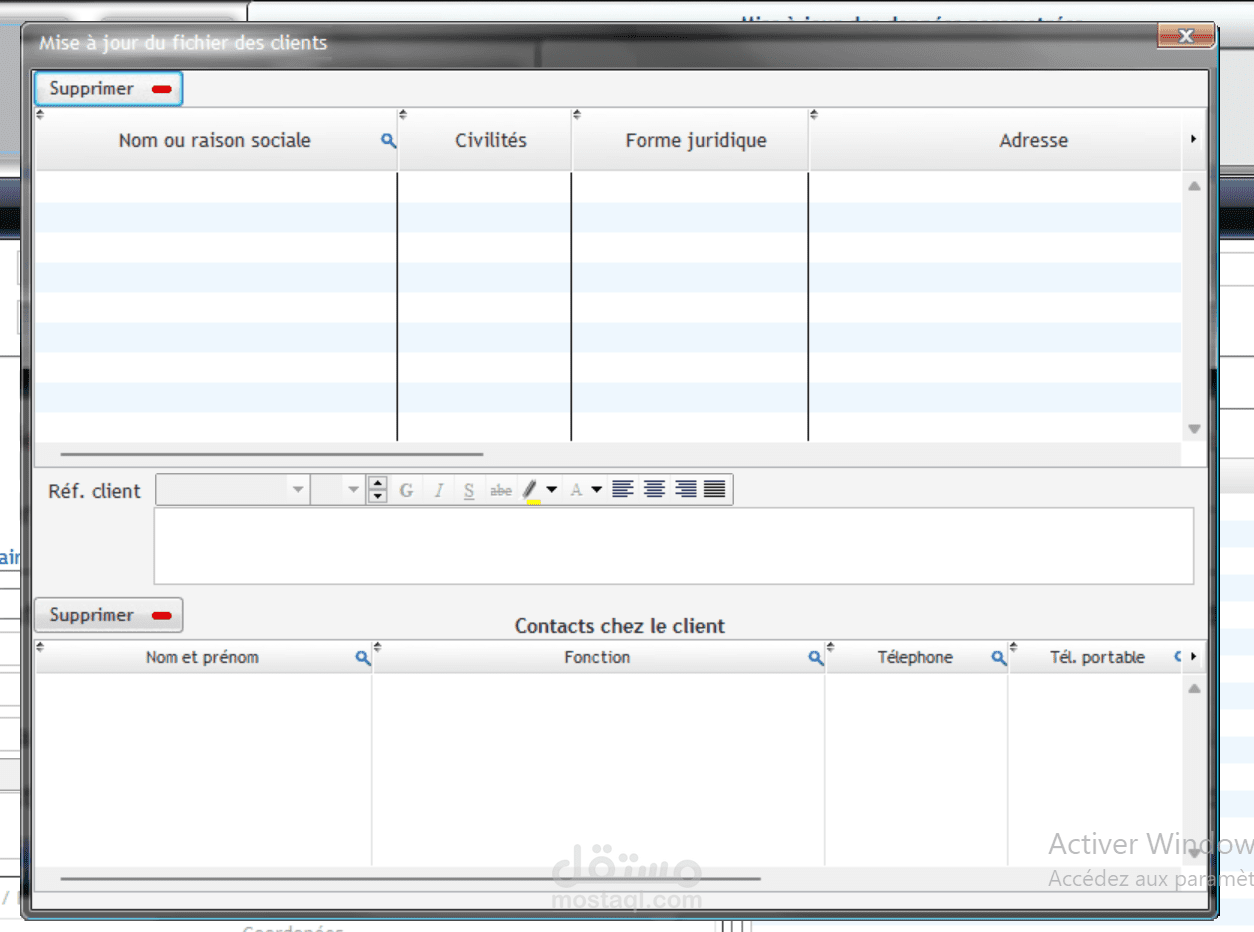
Task: Click the sort arrows icon on Nom ou raison sociale column
Action: coord(40,115)
